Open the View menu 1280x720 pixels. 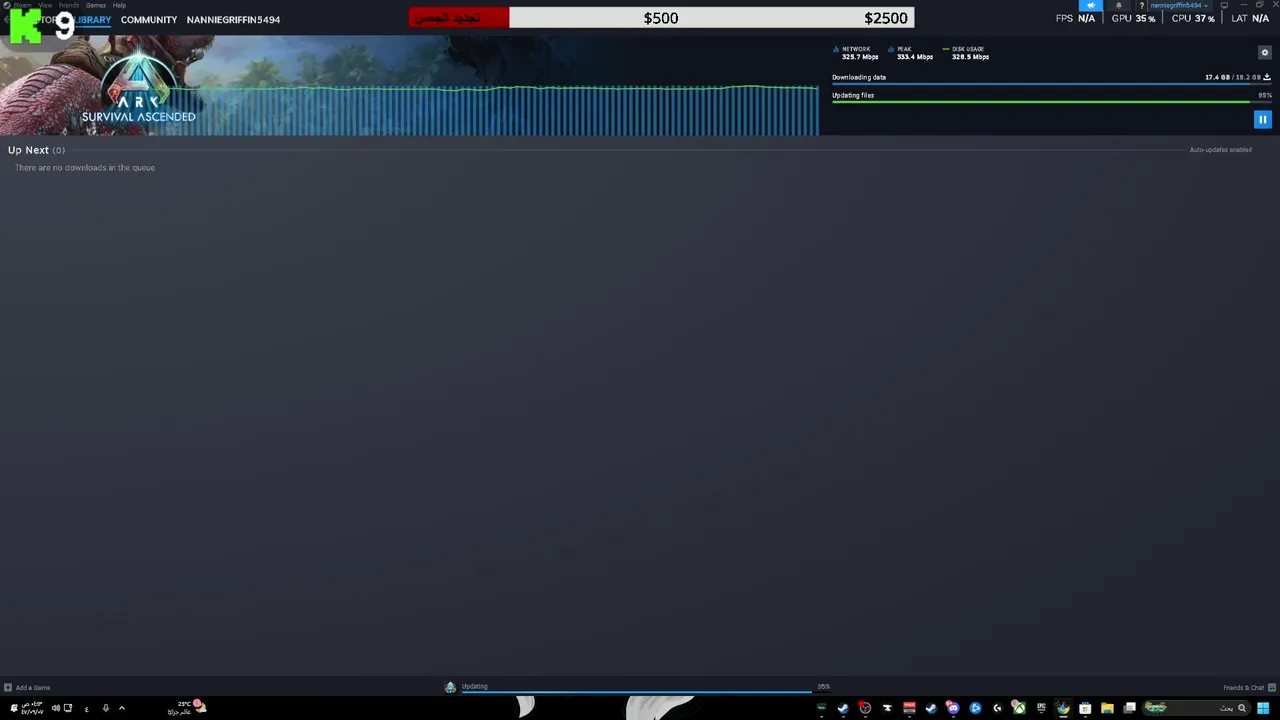pos(45,5)
